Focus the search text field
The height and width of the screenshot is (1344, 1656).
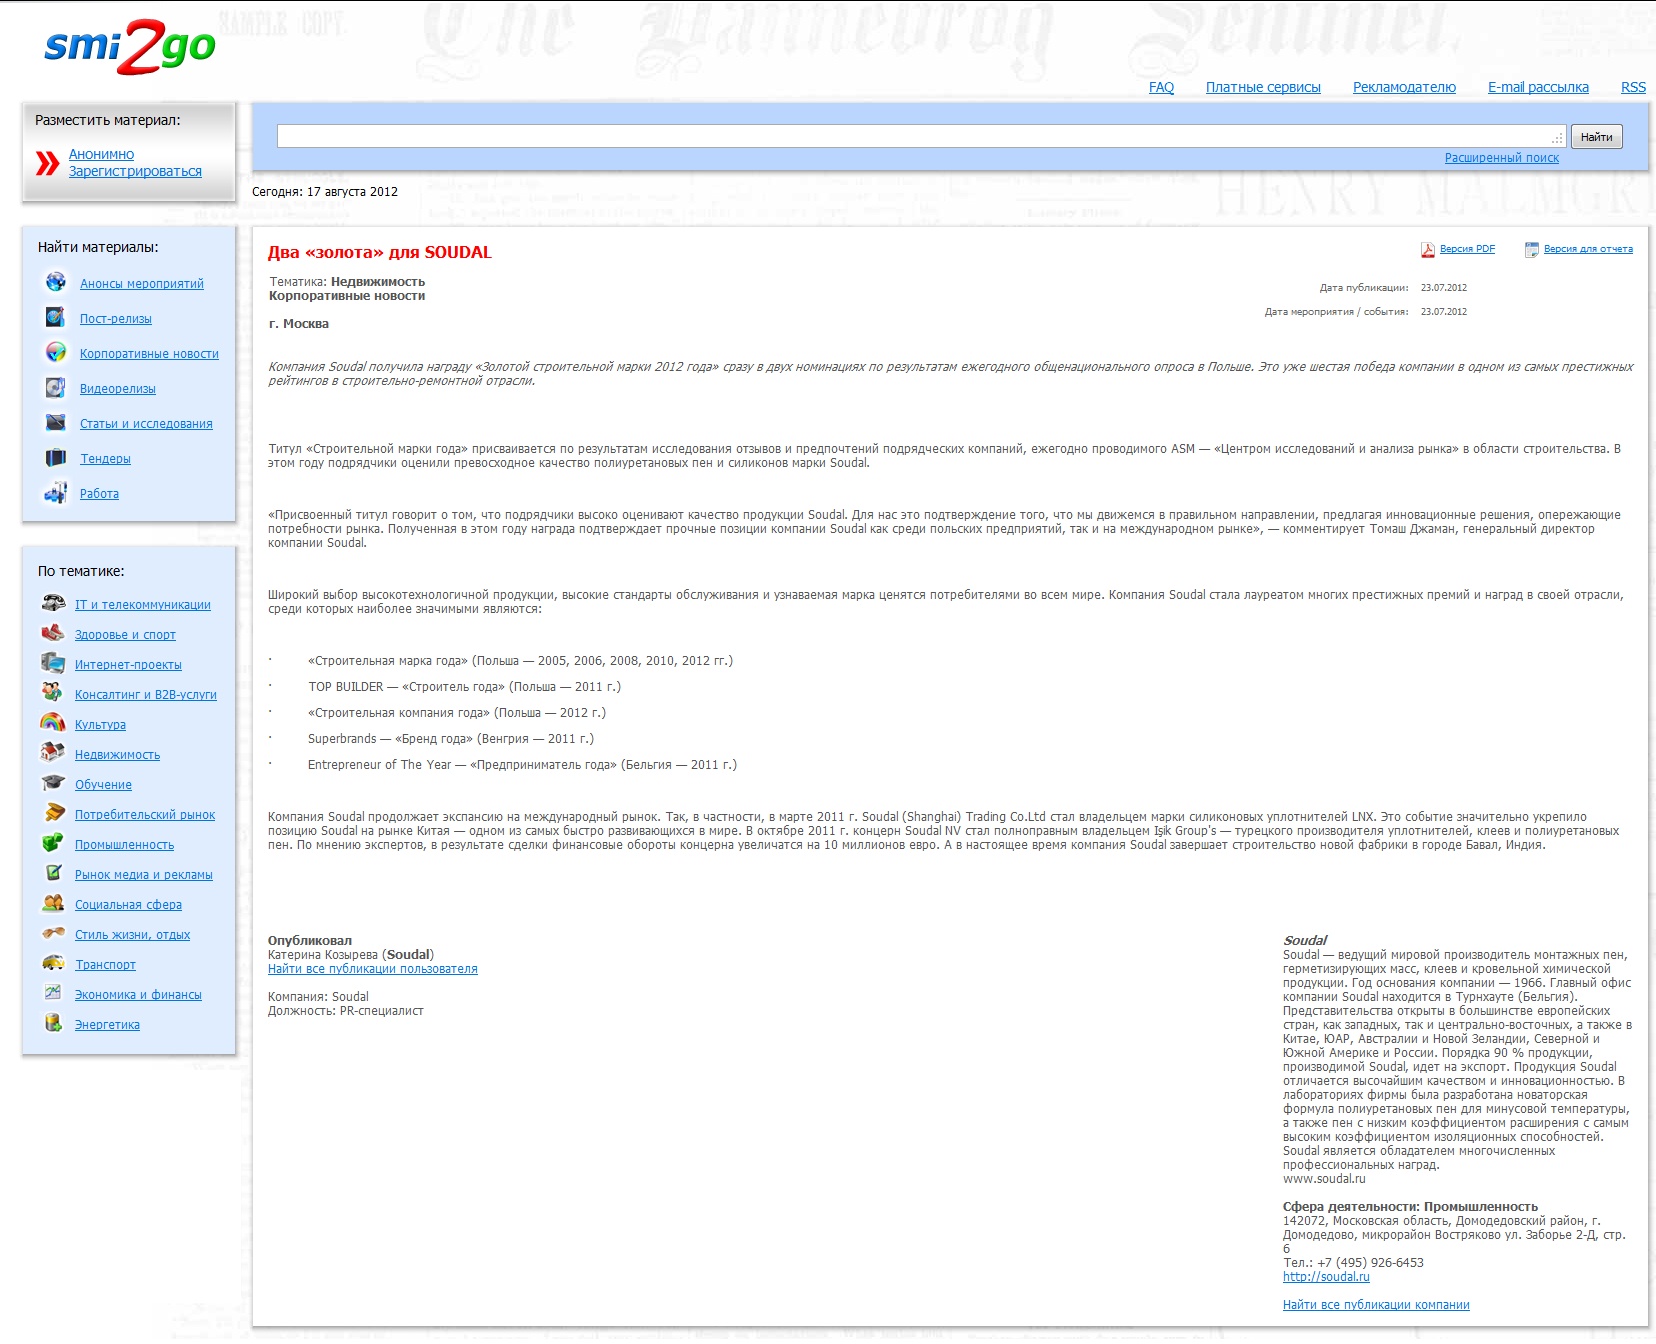point(921,137)
